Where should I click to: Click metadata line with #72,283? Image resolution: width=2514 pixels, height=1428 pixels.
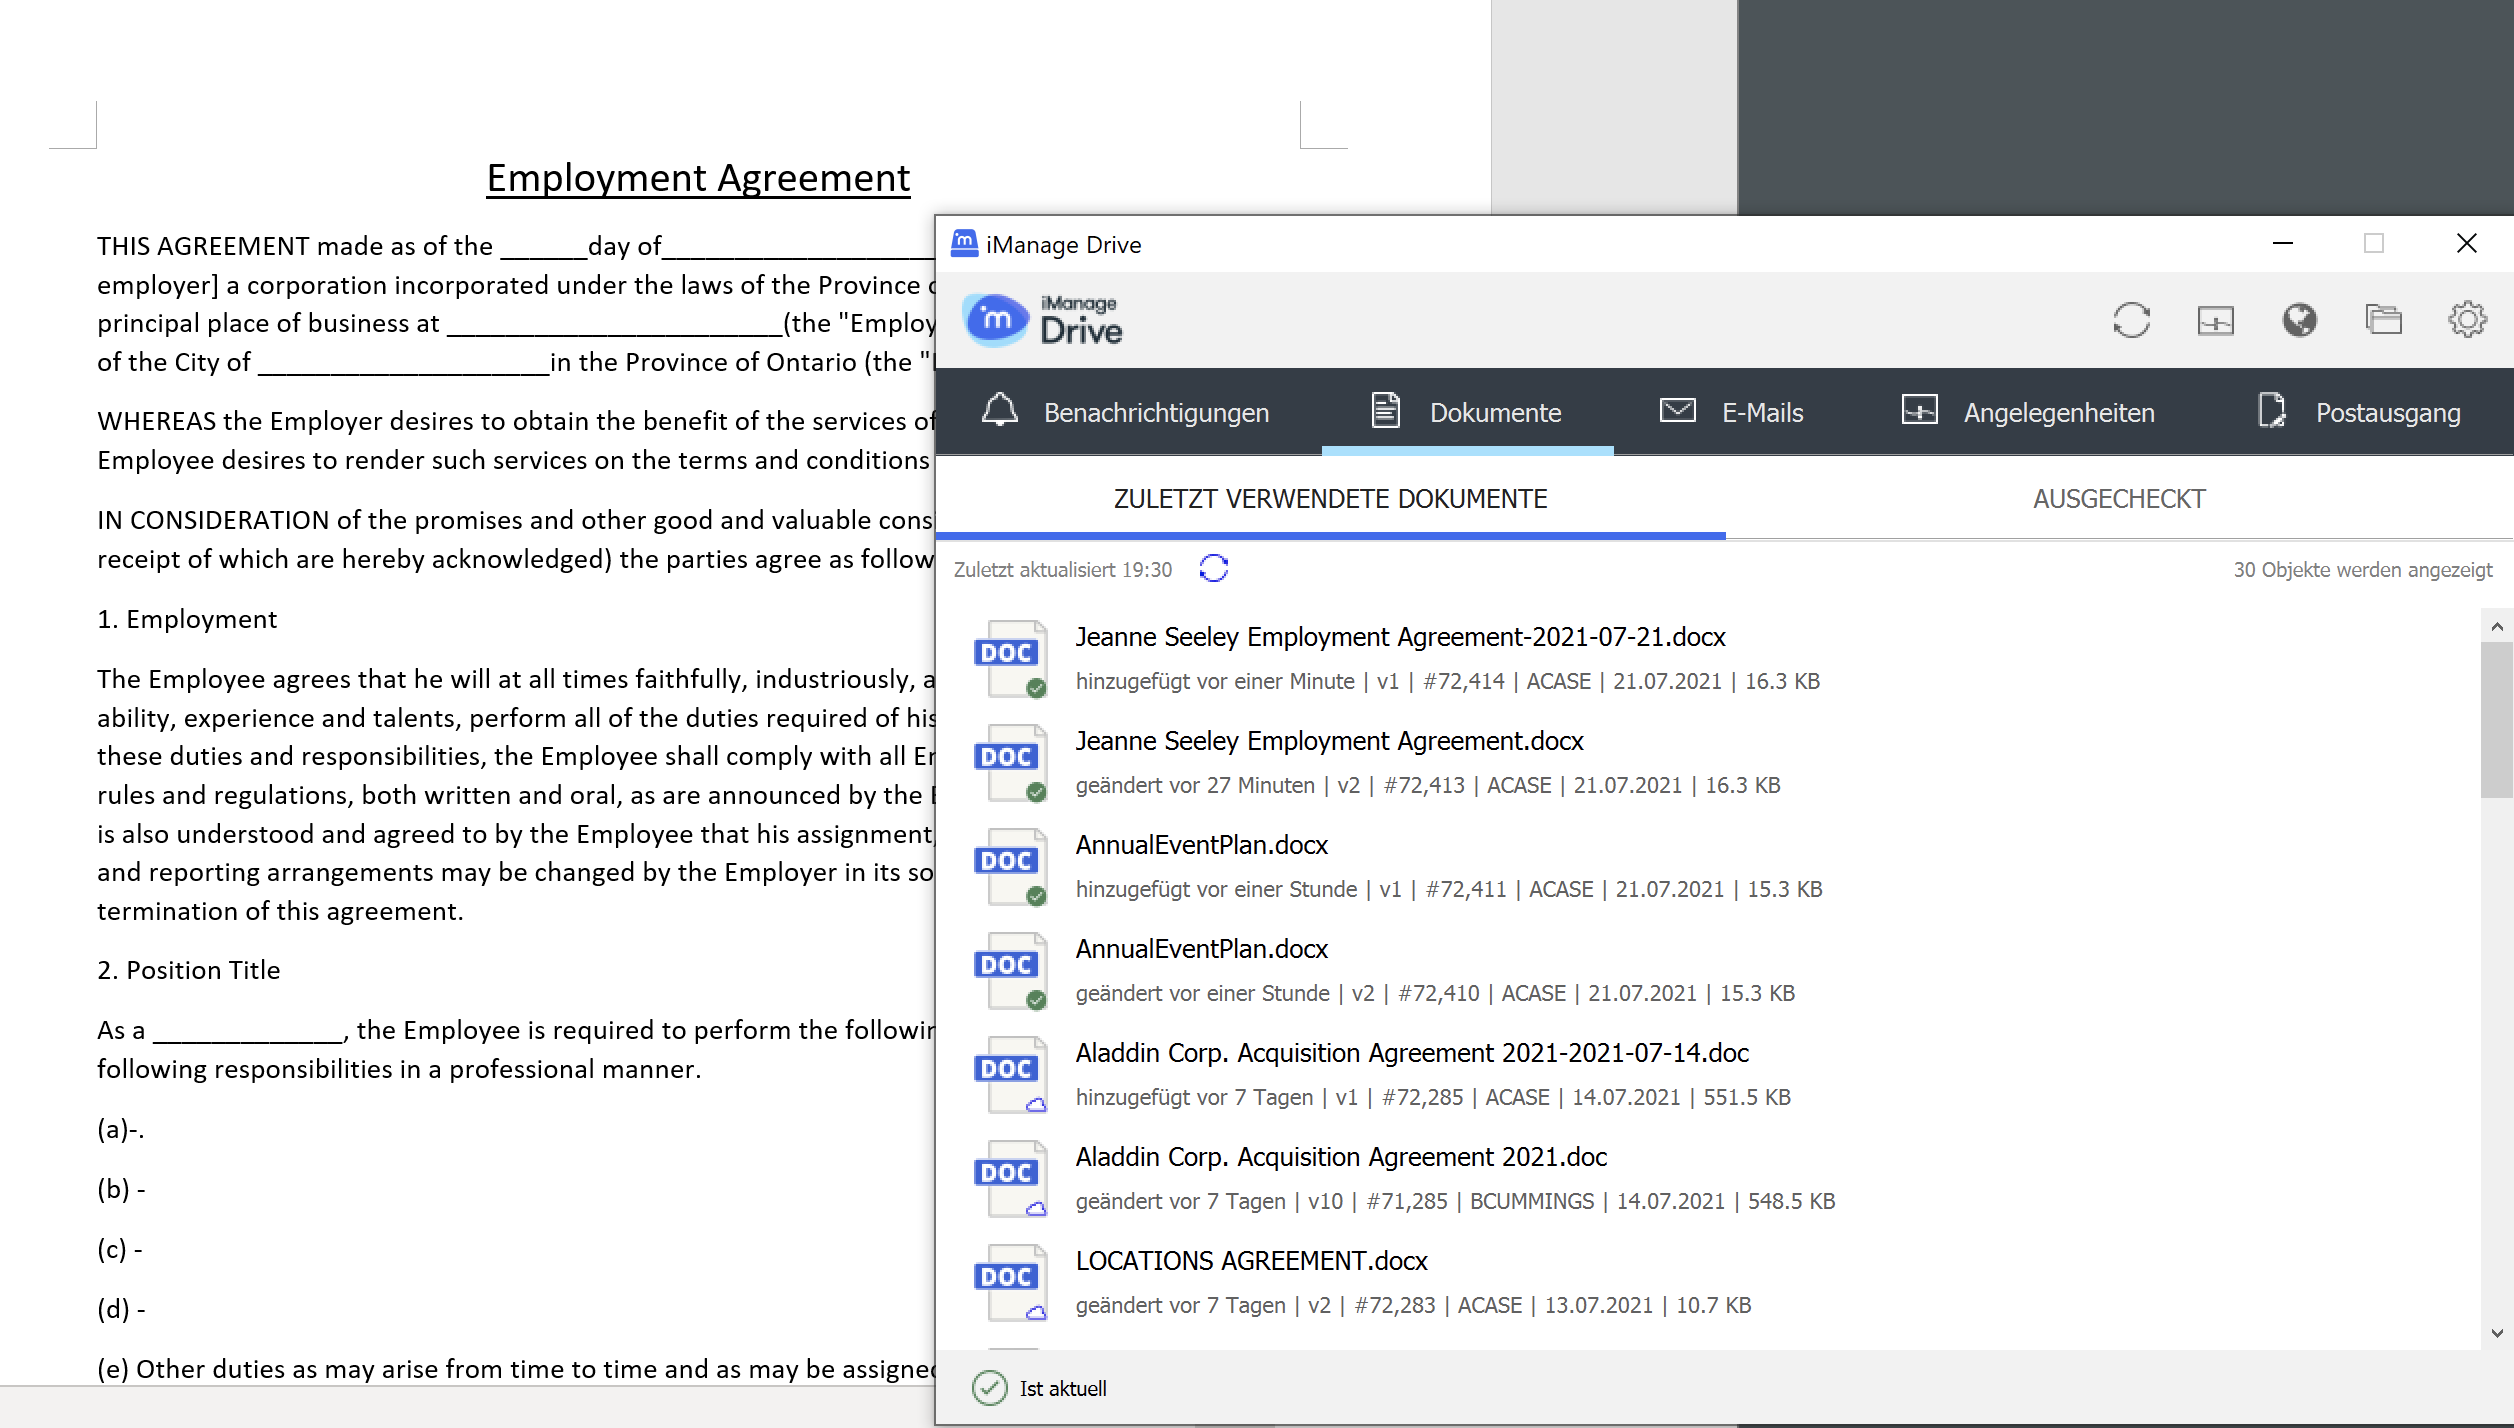(x=1413, y=1305)
